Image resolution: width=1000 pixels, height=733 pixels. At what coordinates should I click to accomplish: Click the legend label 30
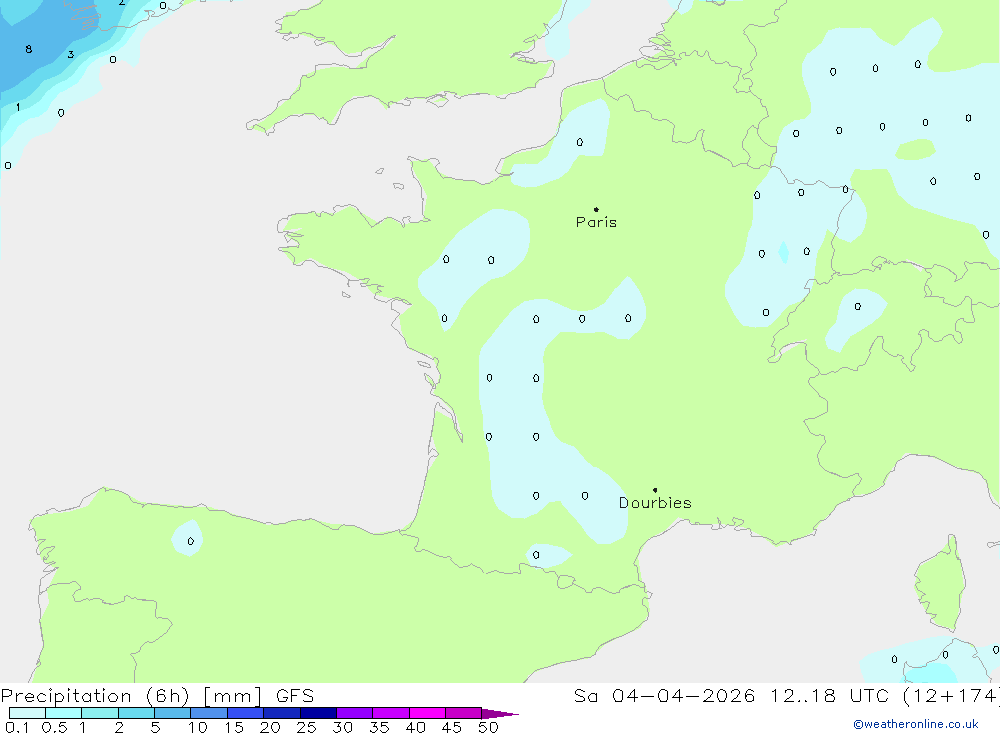point(343,727)
